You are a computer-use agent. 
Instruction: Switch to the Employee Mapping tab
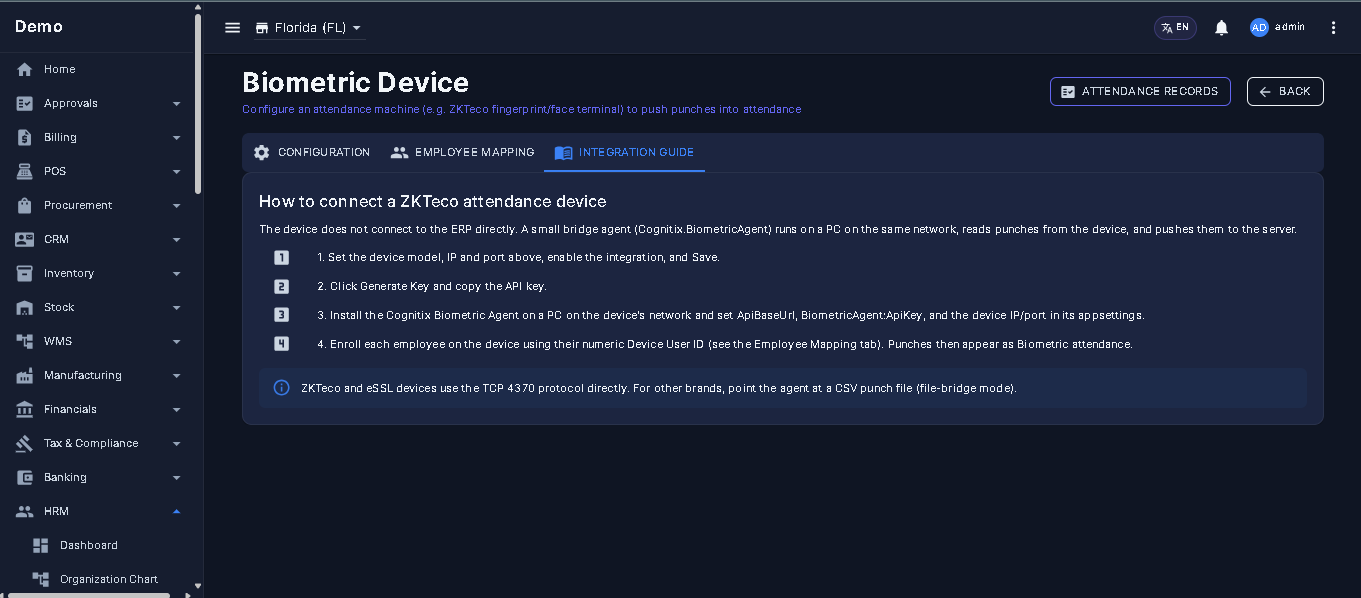click(462, 153)
